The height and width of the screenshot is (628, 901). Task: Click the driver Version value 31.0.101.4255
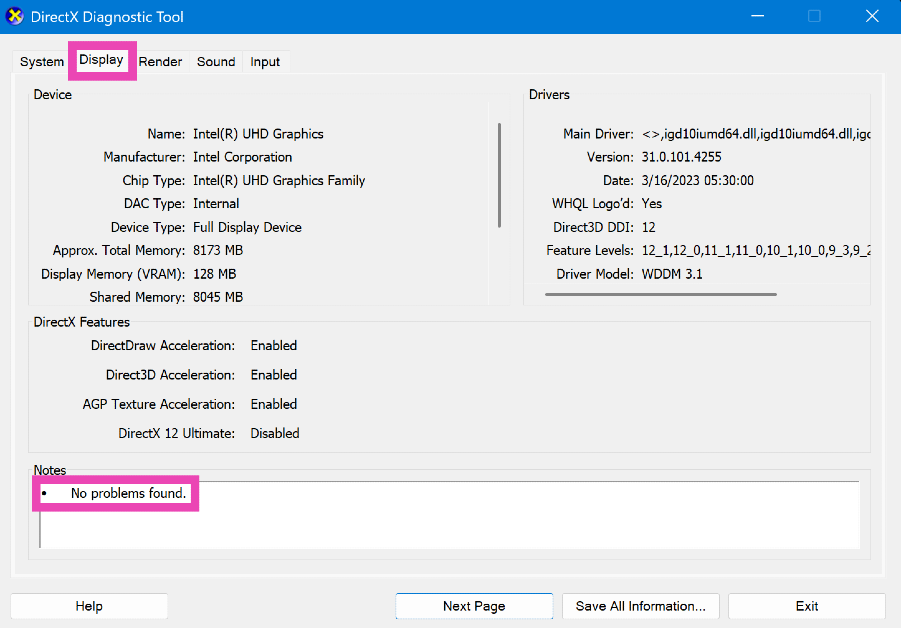pyautogui.click(x=681, y=157)
